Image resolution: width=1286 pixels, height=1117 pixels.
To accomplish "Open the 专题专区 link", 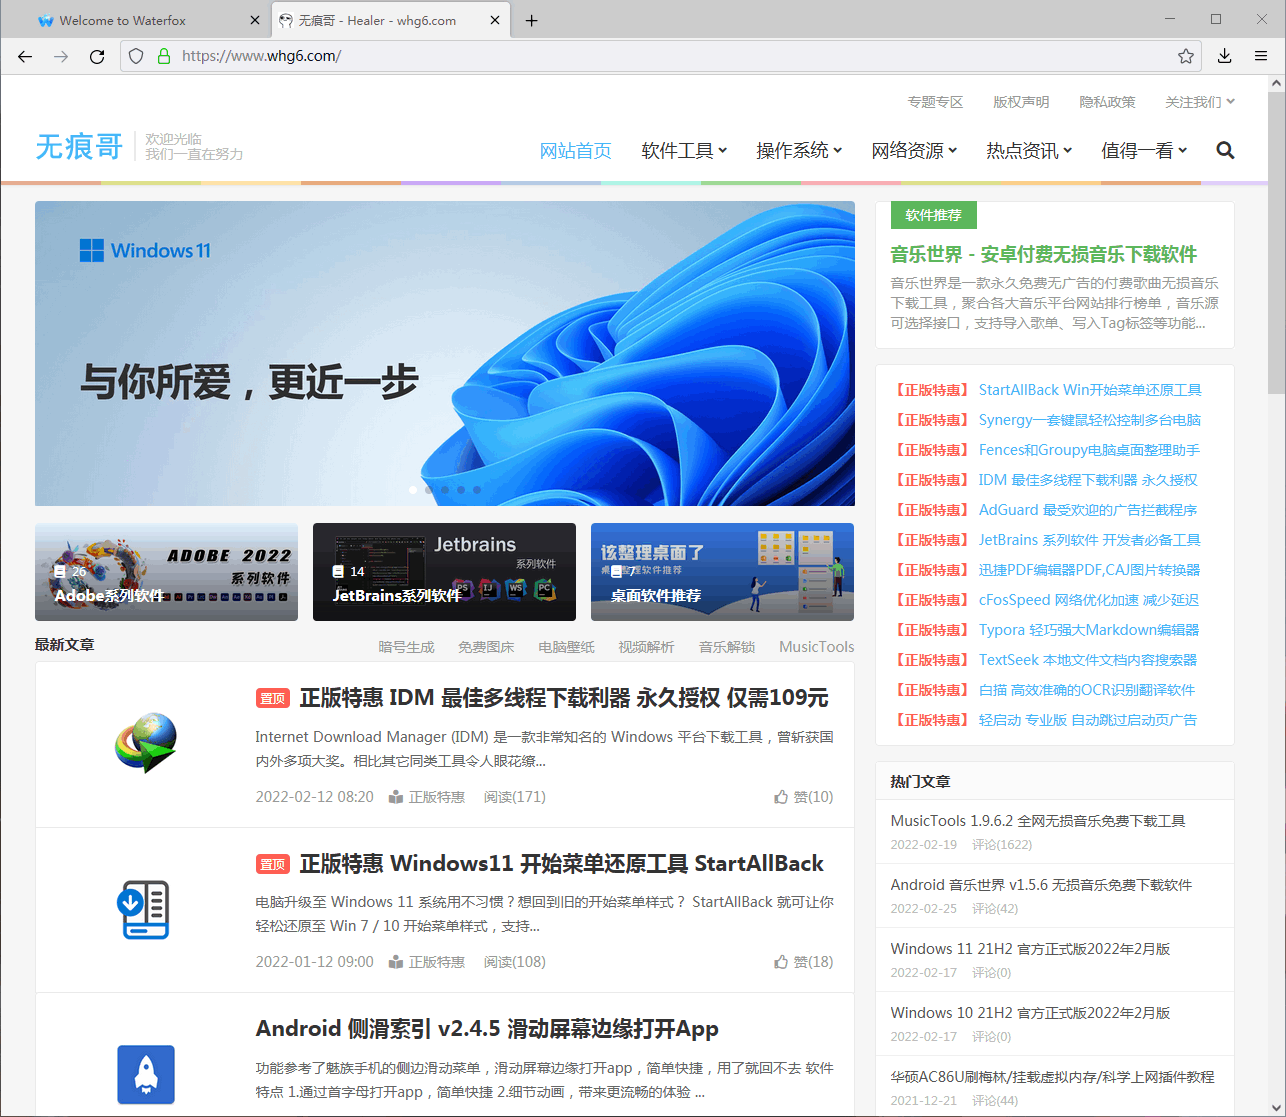I will (935, 102).
